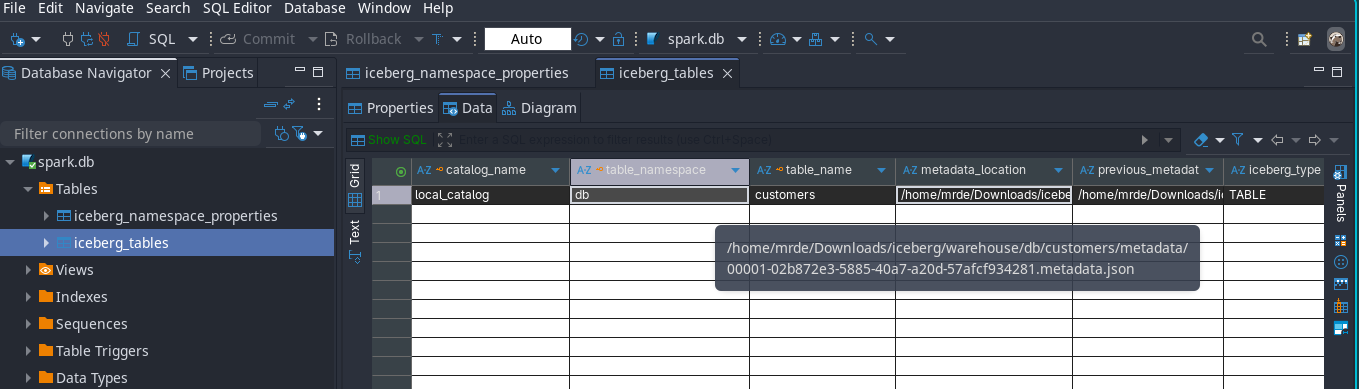Click the database tools structure icon
The width and height of the screenshot is (1359, 389).
(815, 40)
